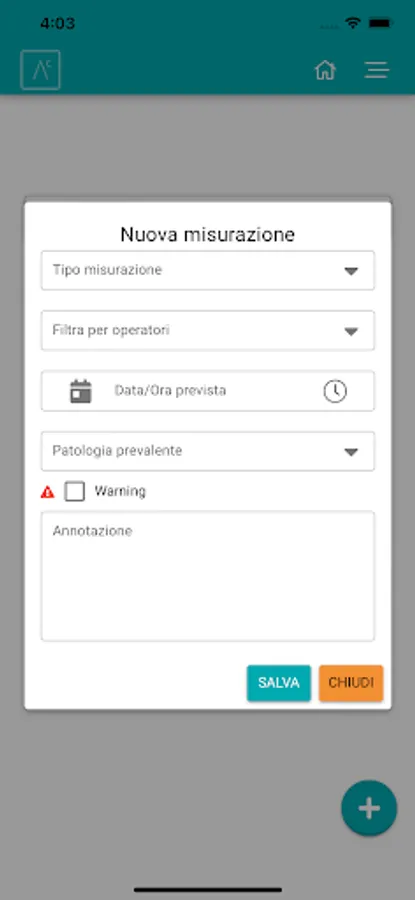415x900 pixels.
Task: Focus the Annotazione text area
Action: [208, 576]
